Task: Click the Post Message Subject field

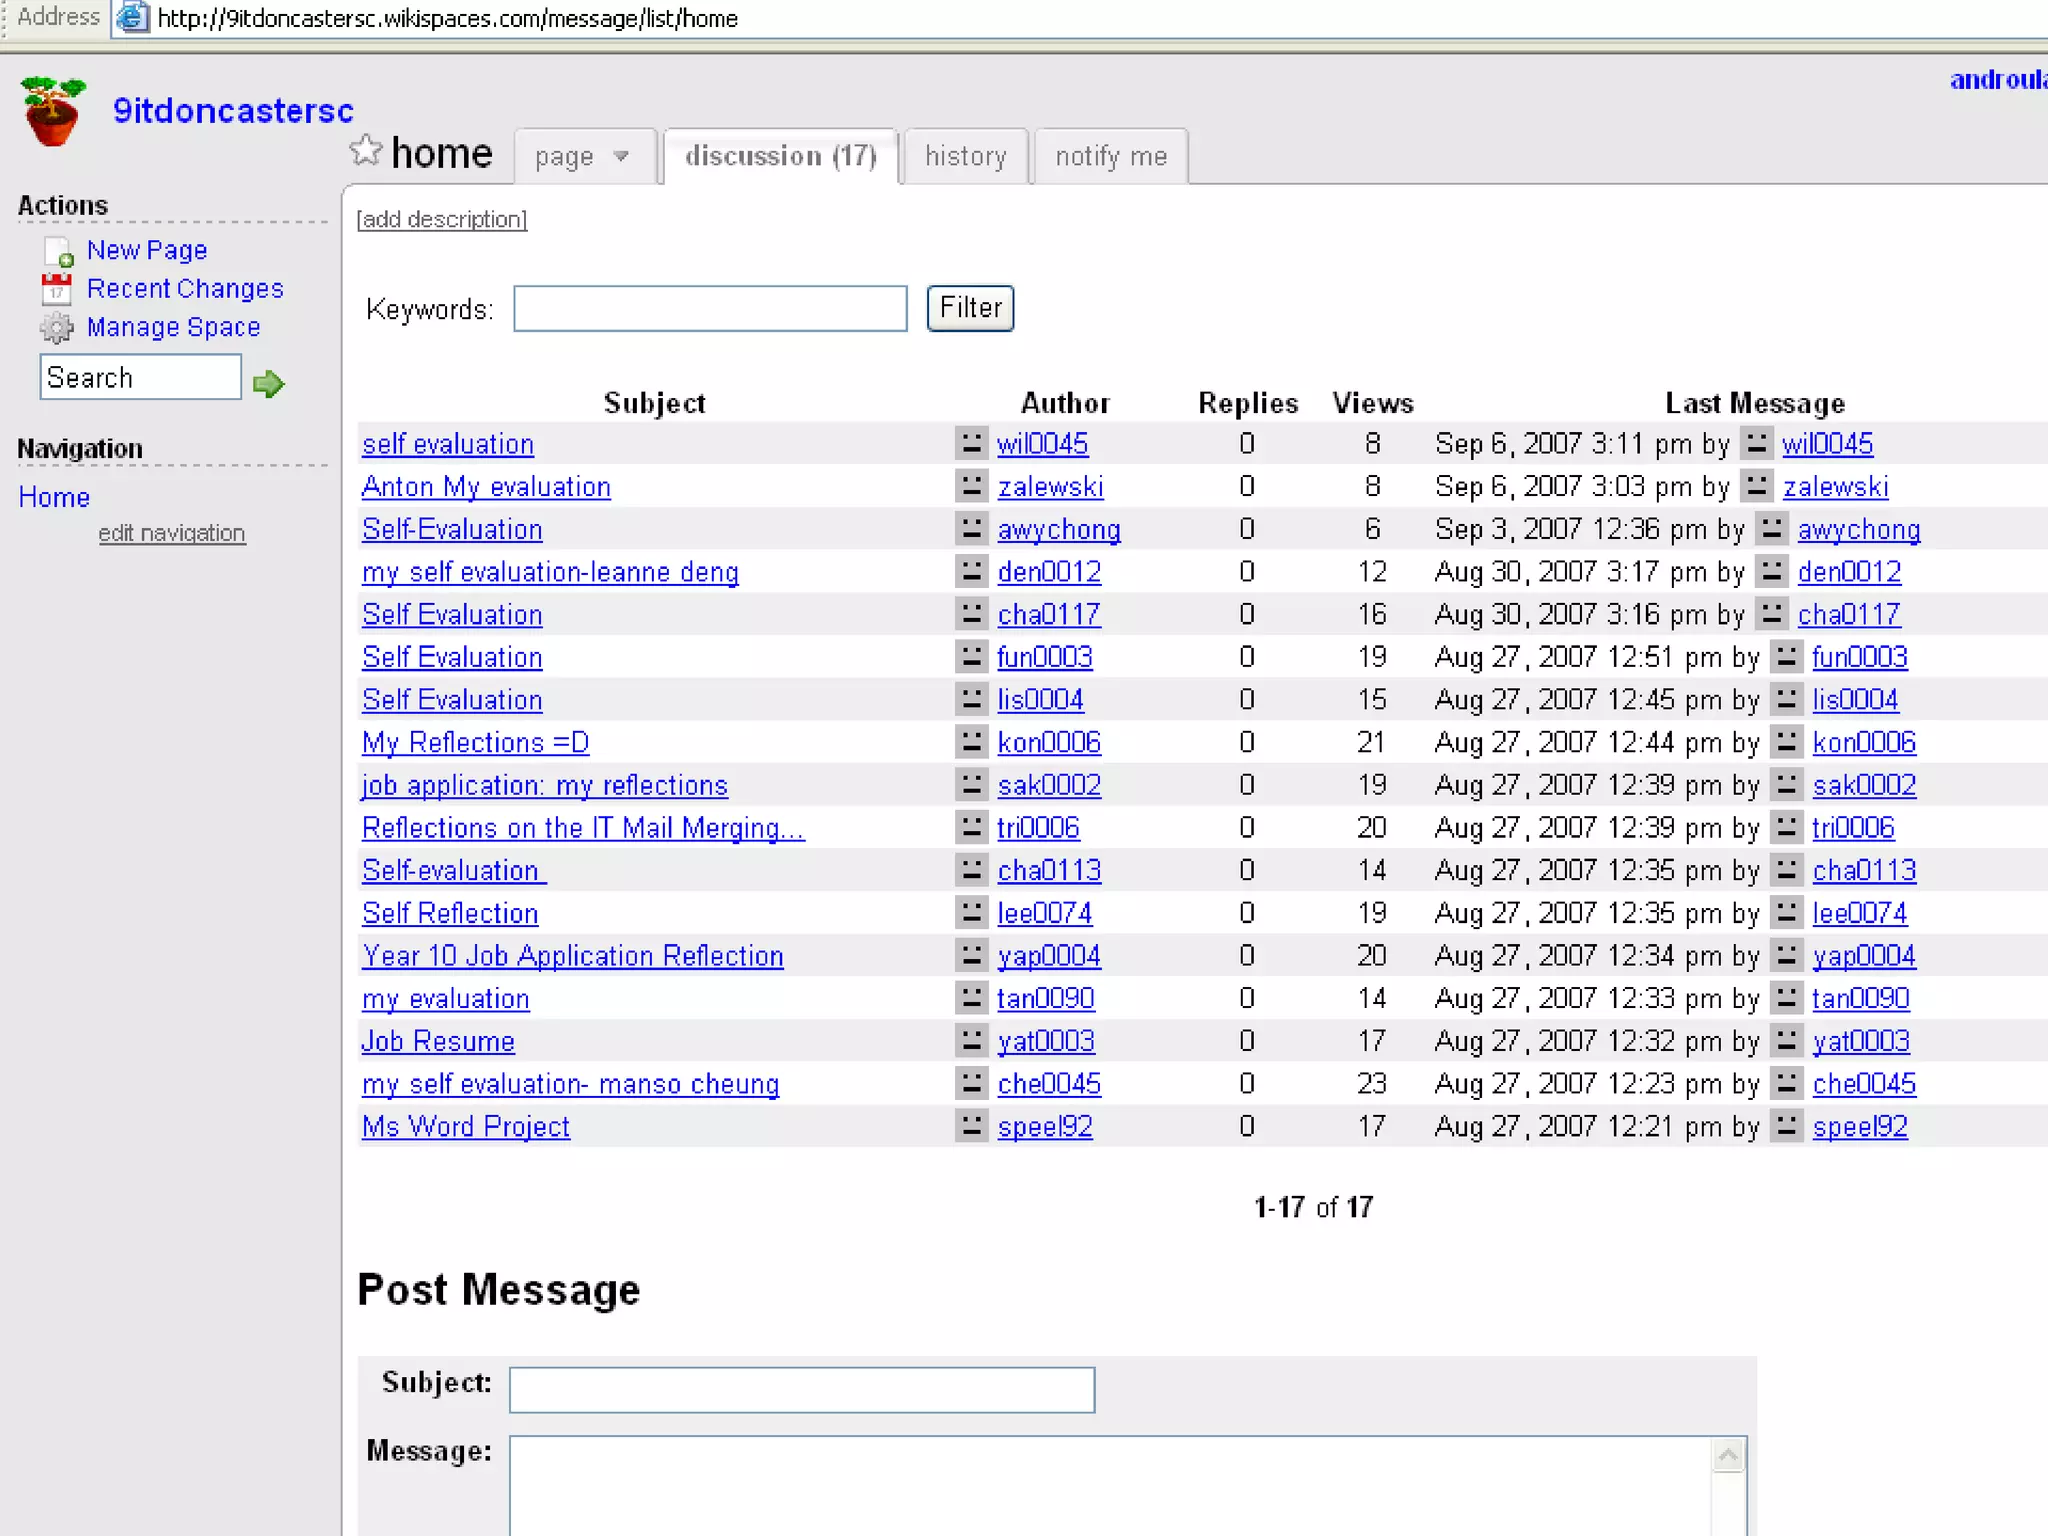Action: pyautogui.click(x=801, y=1389)
